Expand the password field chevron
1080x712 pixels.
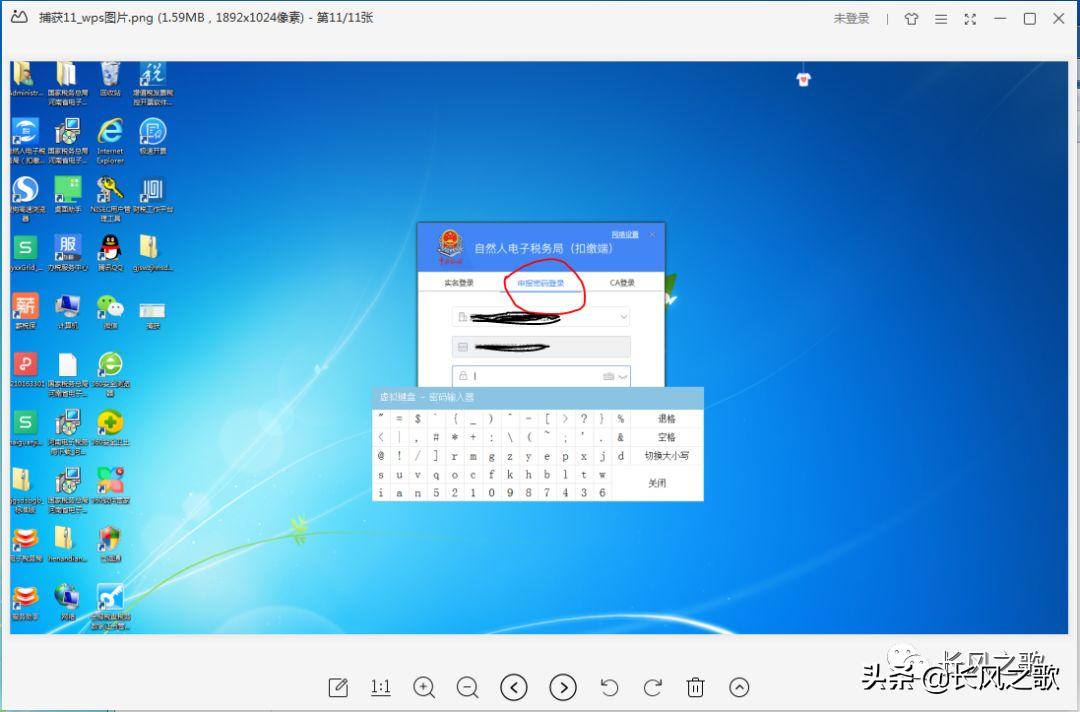coord(623,376)
